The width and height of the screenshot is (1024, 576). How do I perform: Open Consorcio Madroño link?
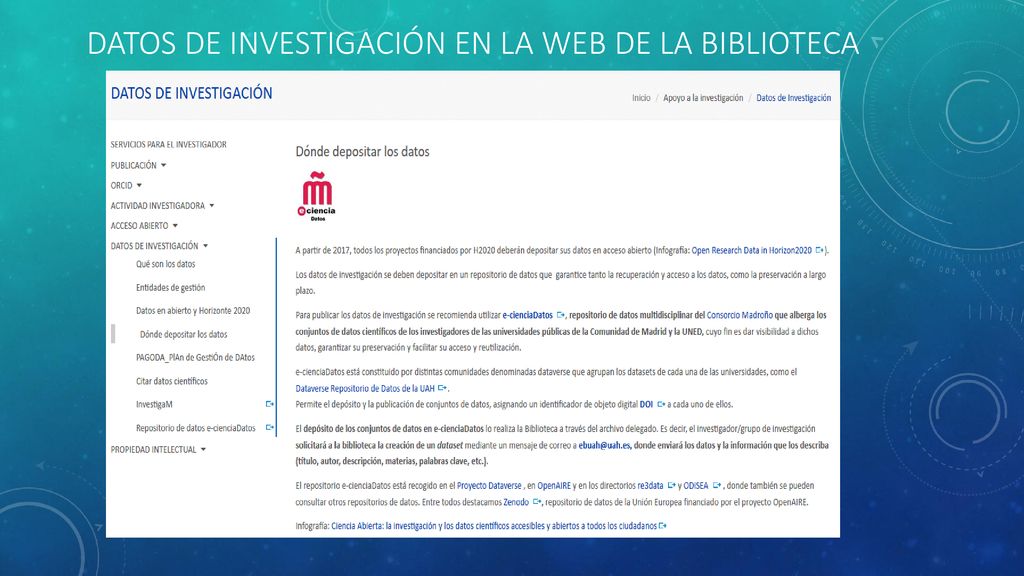click(x=739, y=315)
